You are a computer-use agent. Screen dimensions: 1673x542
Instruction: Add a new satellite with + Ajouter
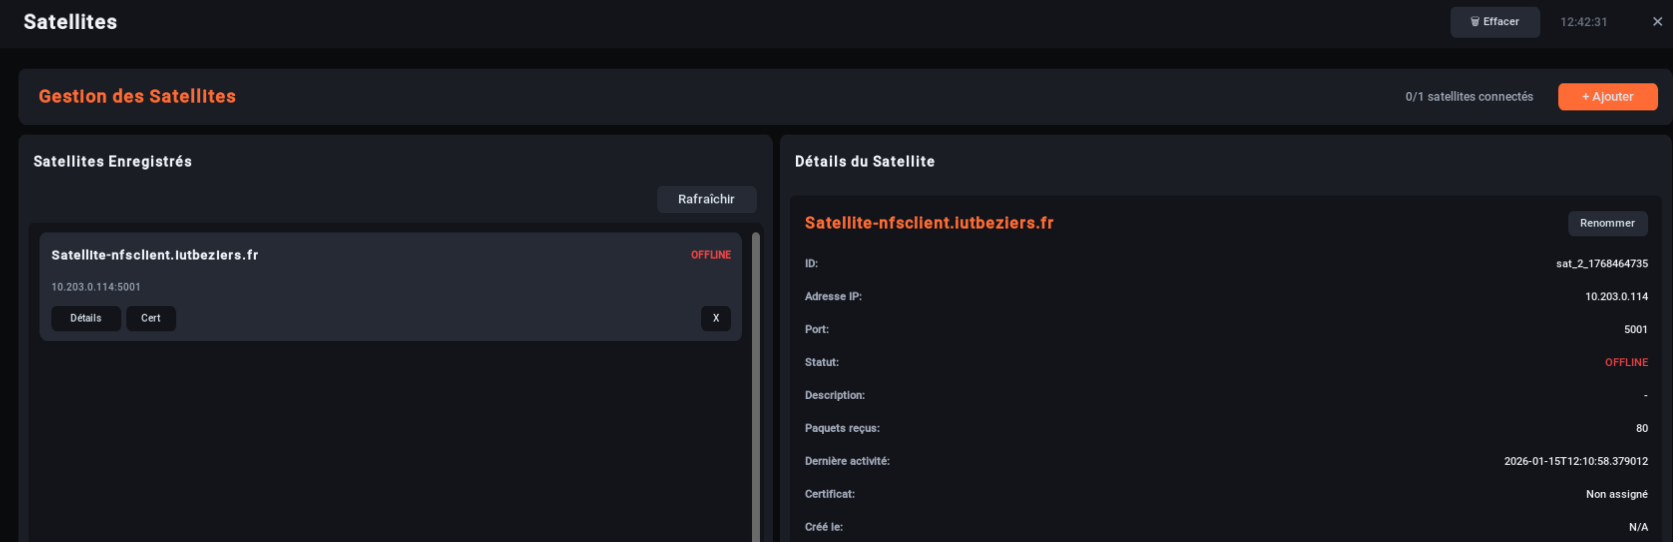coord(1607,97)
